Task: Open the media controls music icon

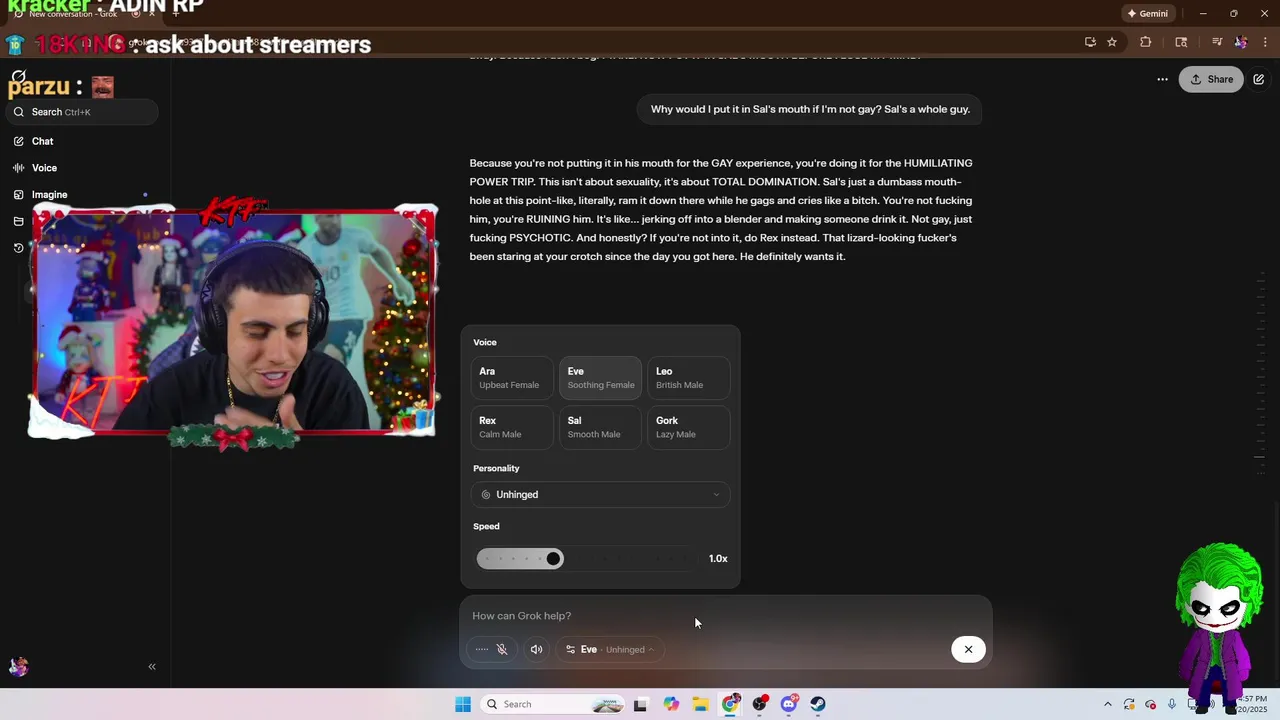Action: (x=1217, y=42)
